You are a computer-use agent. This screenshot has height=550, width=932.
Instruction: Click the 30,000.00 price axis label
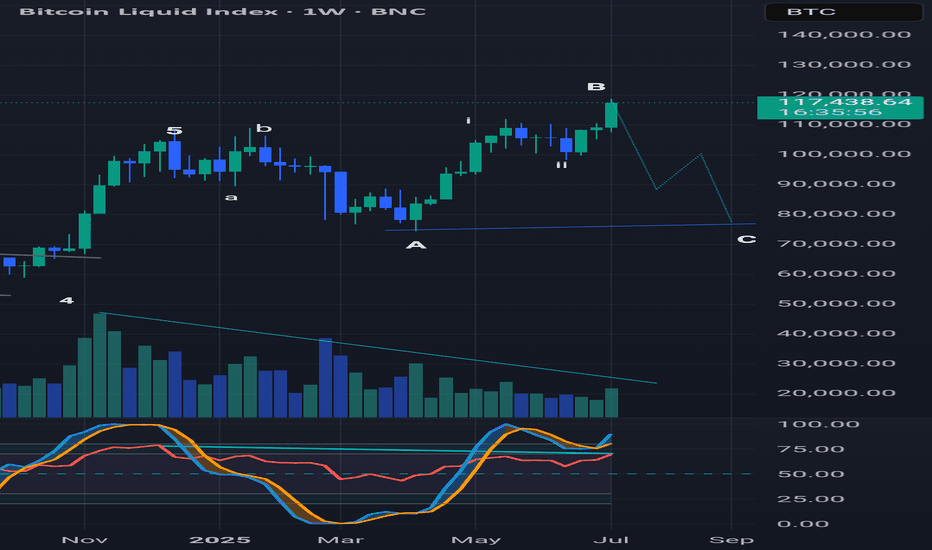pos(836,363)
